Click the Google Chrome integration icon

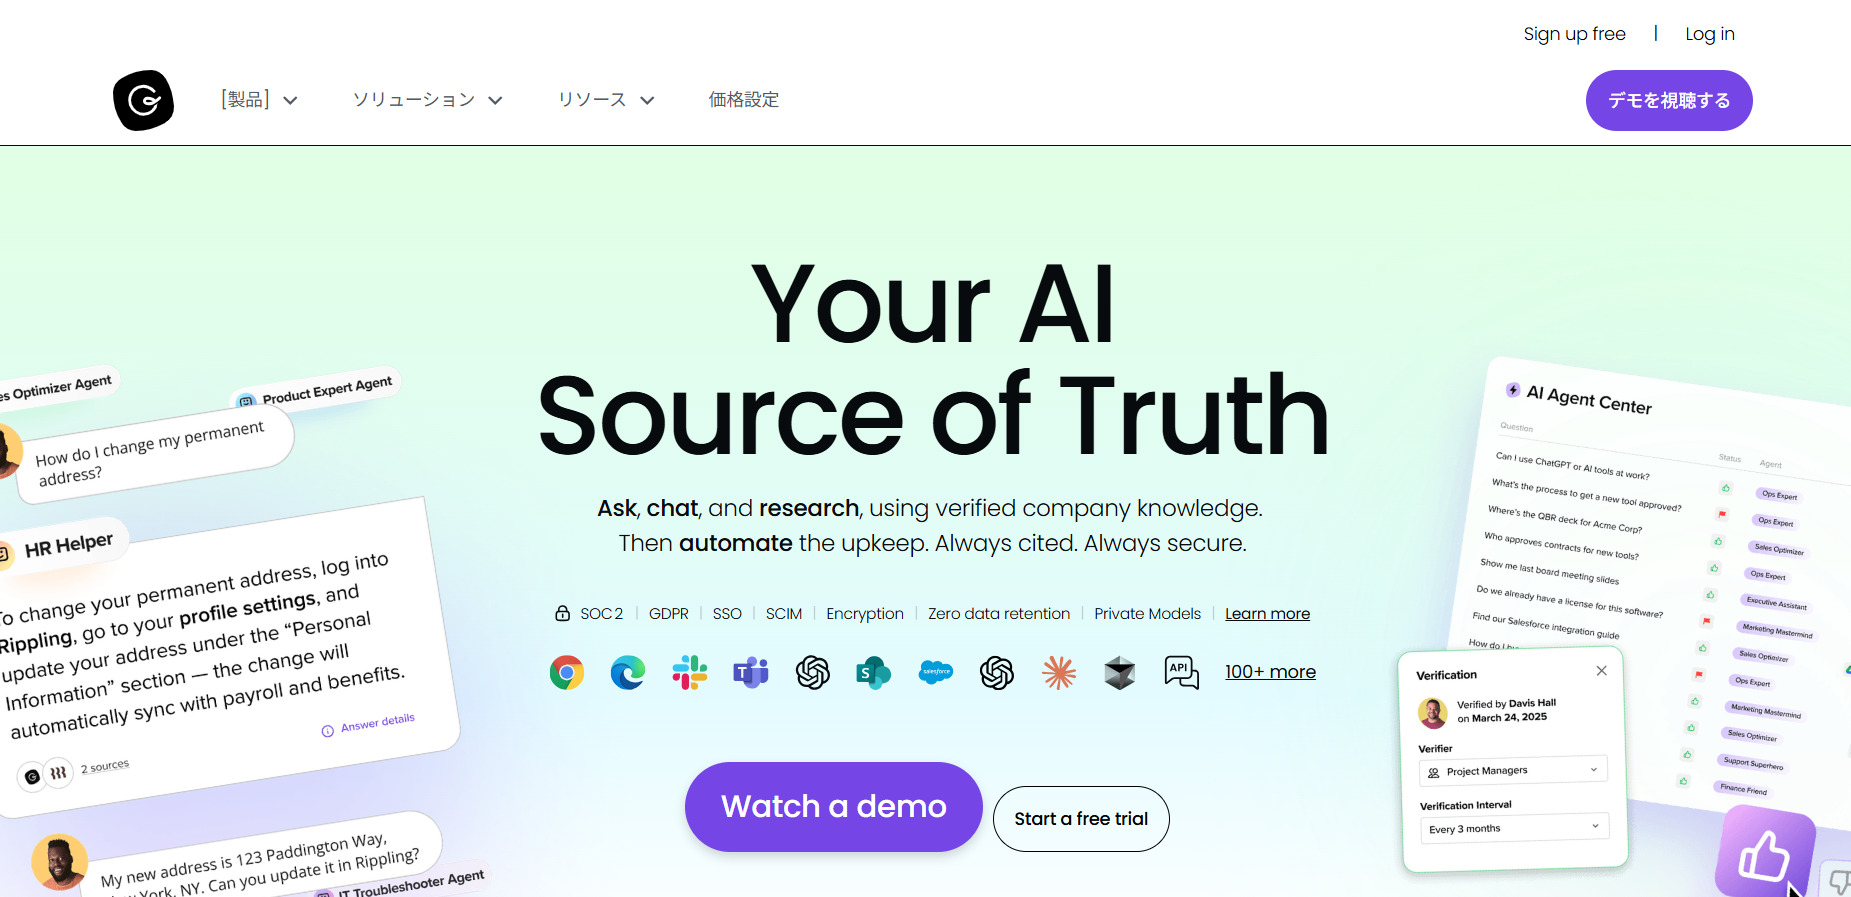567,673
